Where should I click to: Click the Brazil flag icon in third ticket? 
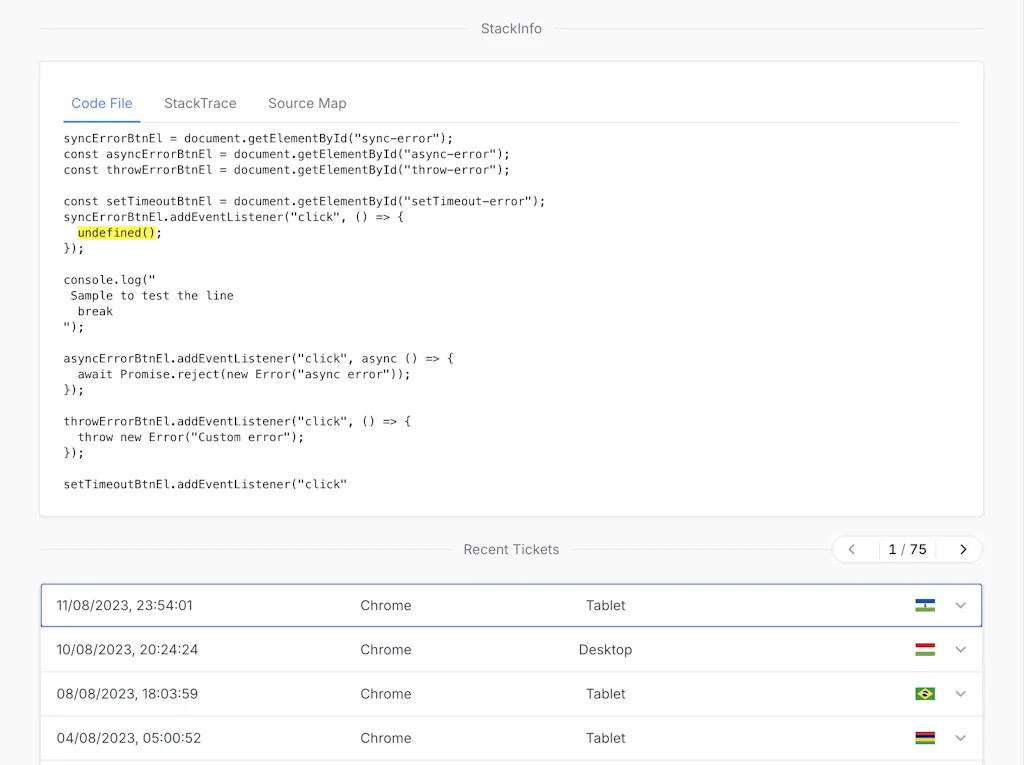[x=925, y=693]
